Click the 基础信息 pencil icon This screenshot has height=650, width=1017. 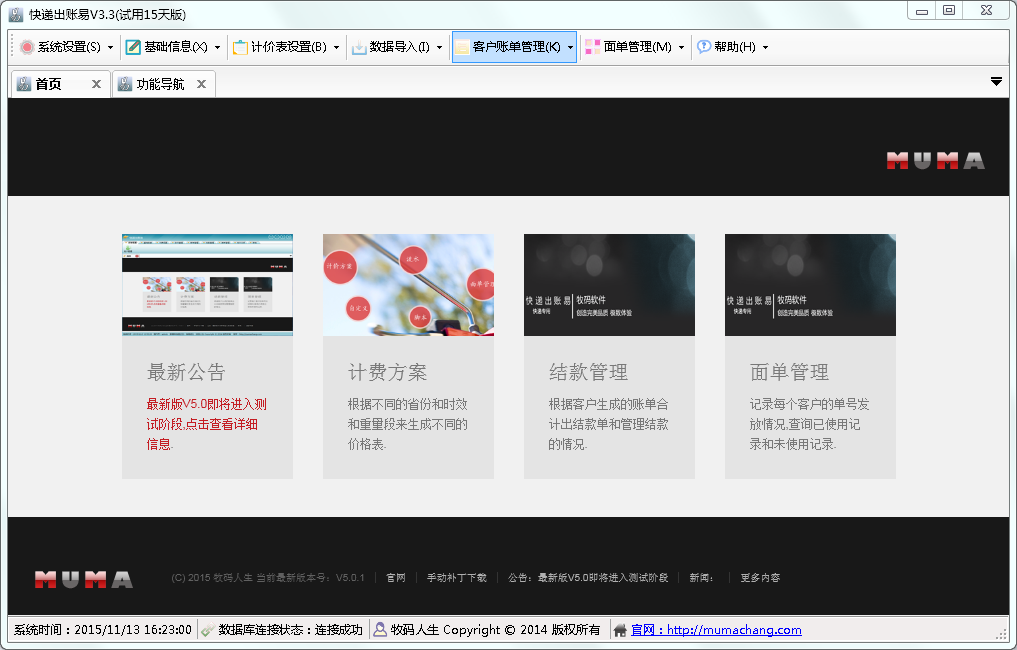[133, 47]
